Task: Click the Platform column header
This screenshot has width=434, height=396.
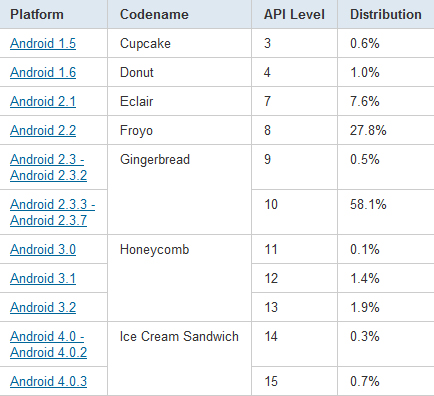Action: (37, 14)
